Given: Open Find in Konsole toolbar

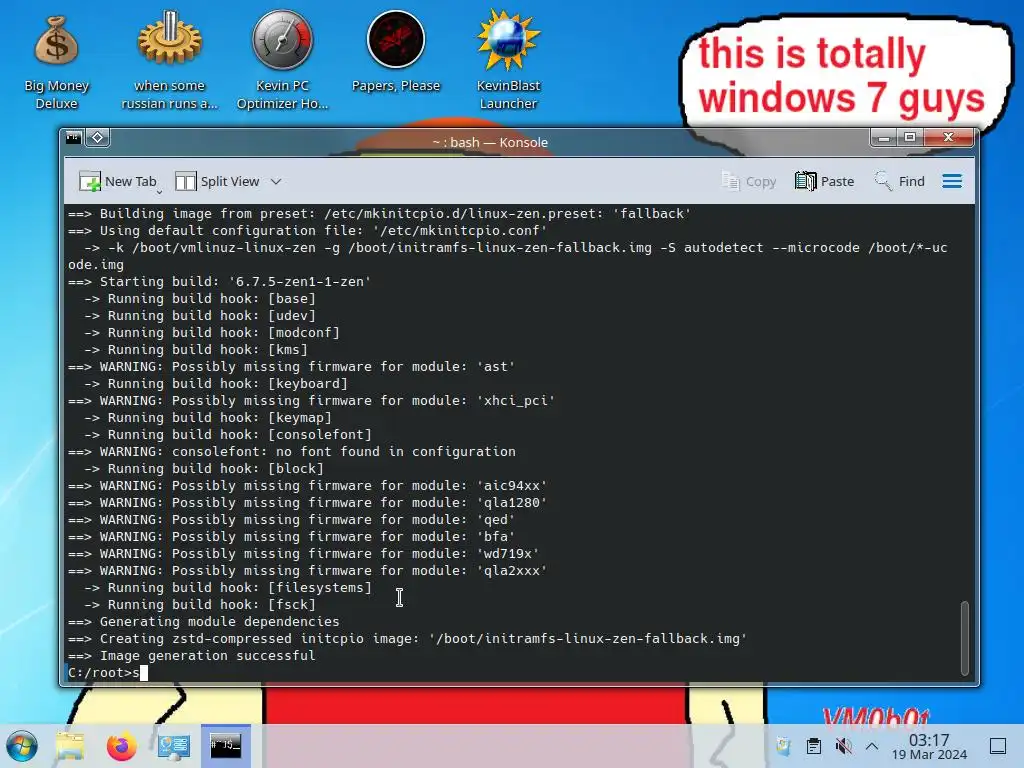Looking at the screenshot, I should pos(899,182).
